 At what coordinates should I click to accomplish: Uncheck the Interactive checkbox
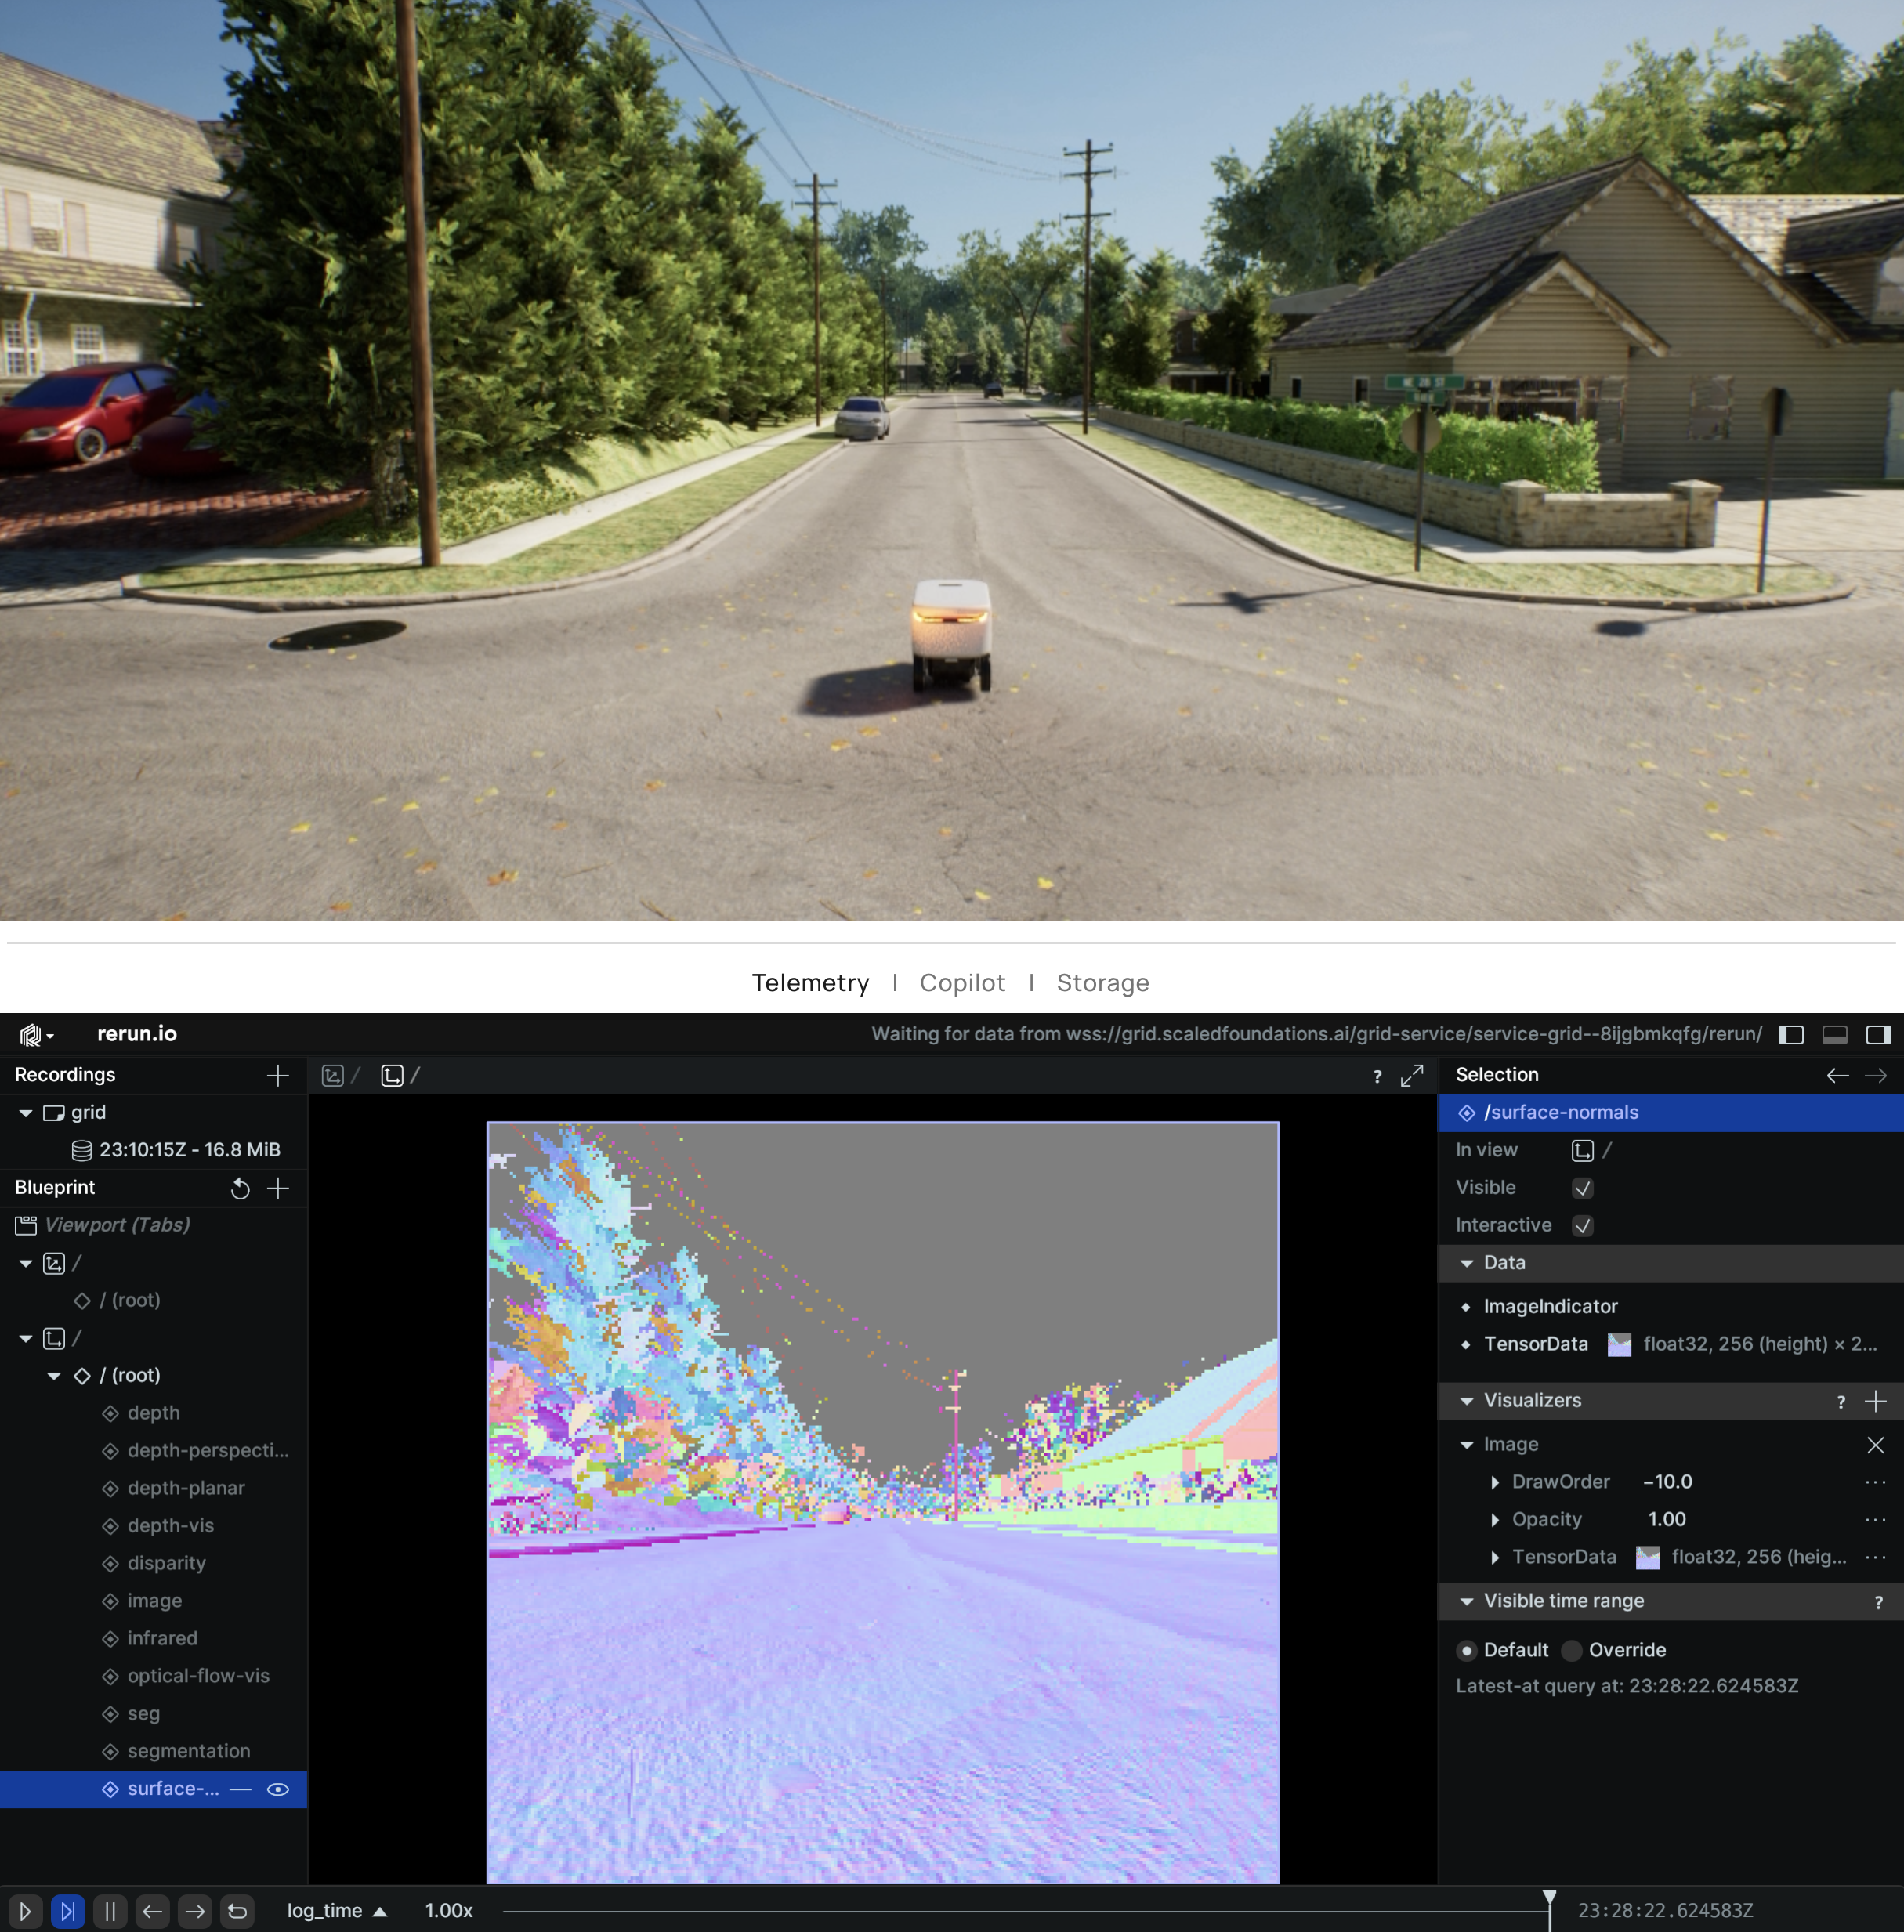(1582, 1226)
